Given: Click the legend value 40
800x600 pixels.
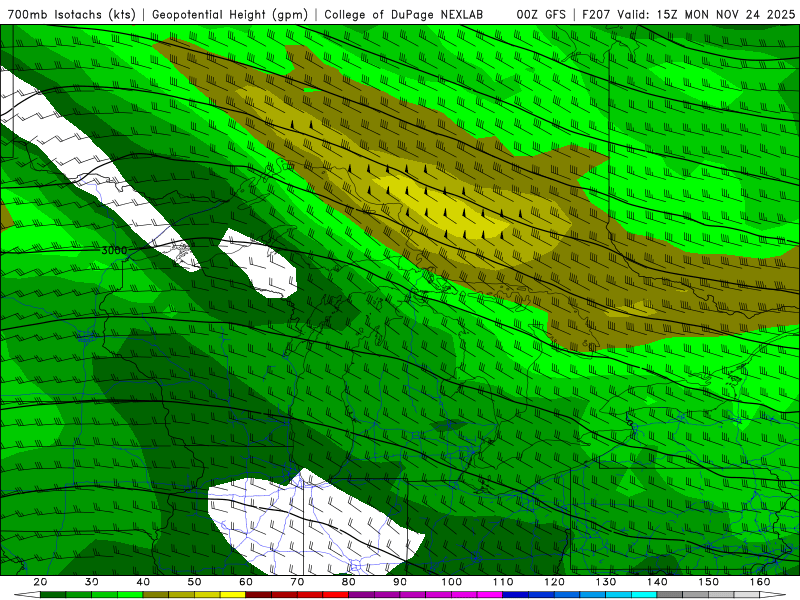Looking at the screenshot, I should [143, 582].
